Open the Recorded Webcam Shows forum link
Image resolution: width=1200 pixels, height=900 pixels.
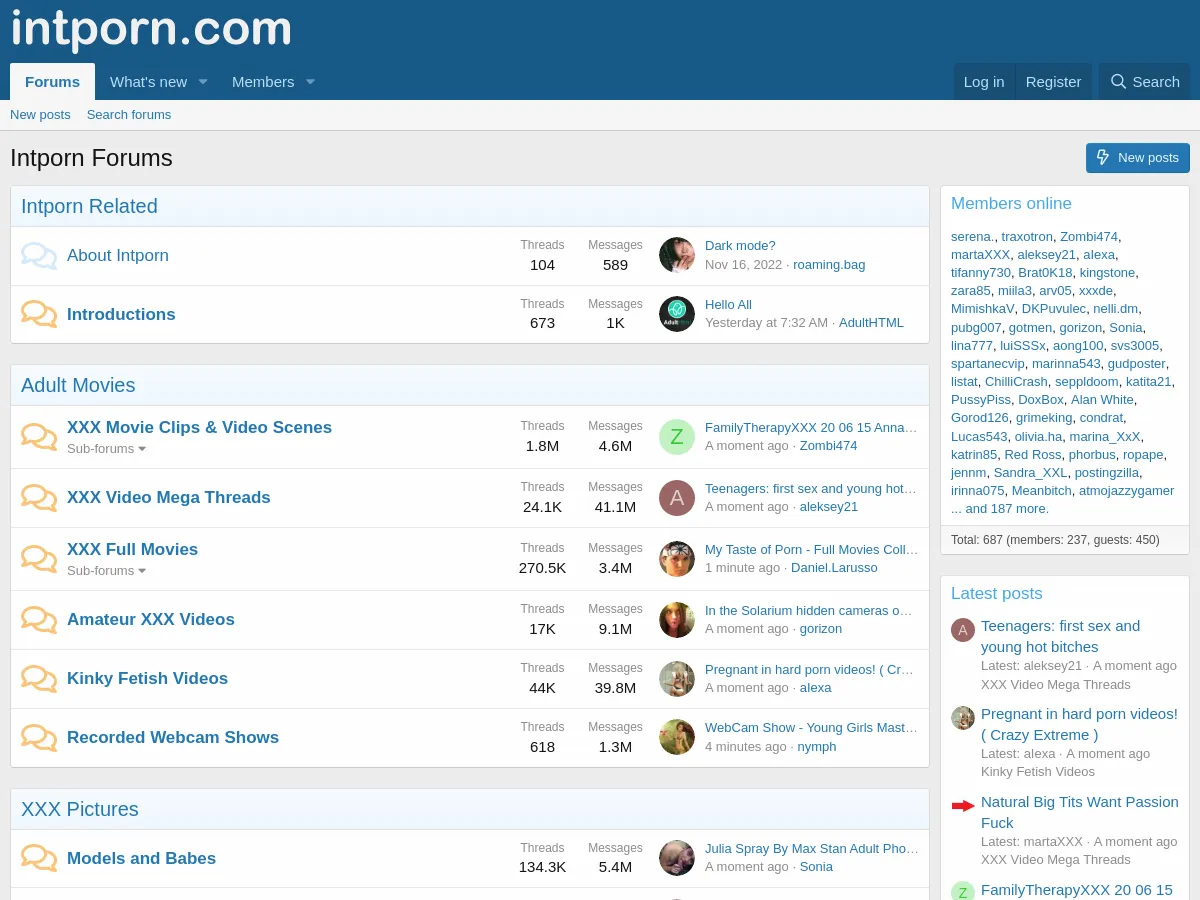click(173, 737)
